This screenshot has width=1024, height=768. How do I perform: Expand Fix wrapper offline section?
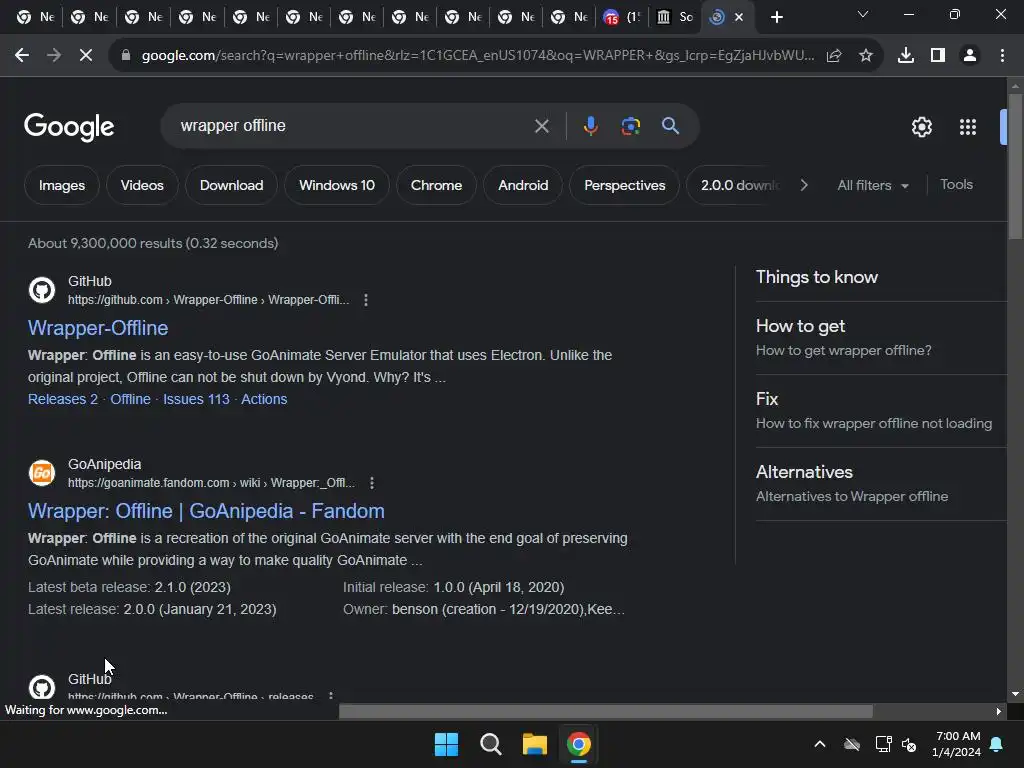(881, 411)
